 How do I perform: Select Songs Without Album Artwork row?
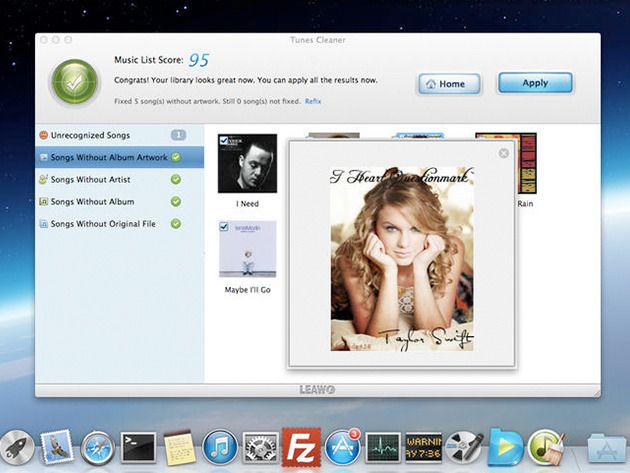(x=119, y=157)
